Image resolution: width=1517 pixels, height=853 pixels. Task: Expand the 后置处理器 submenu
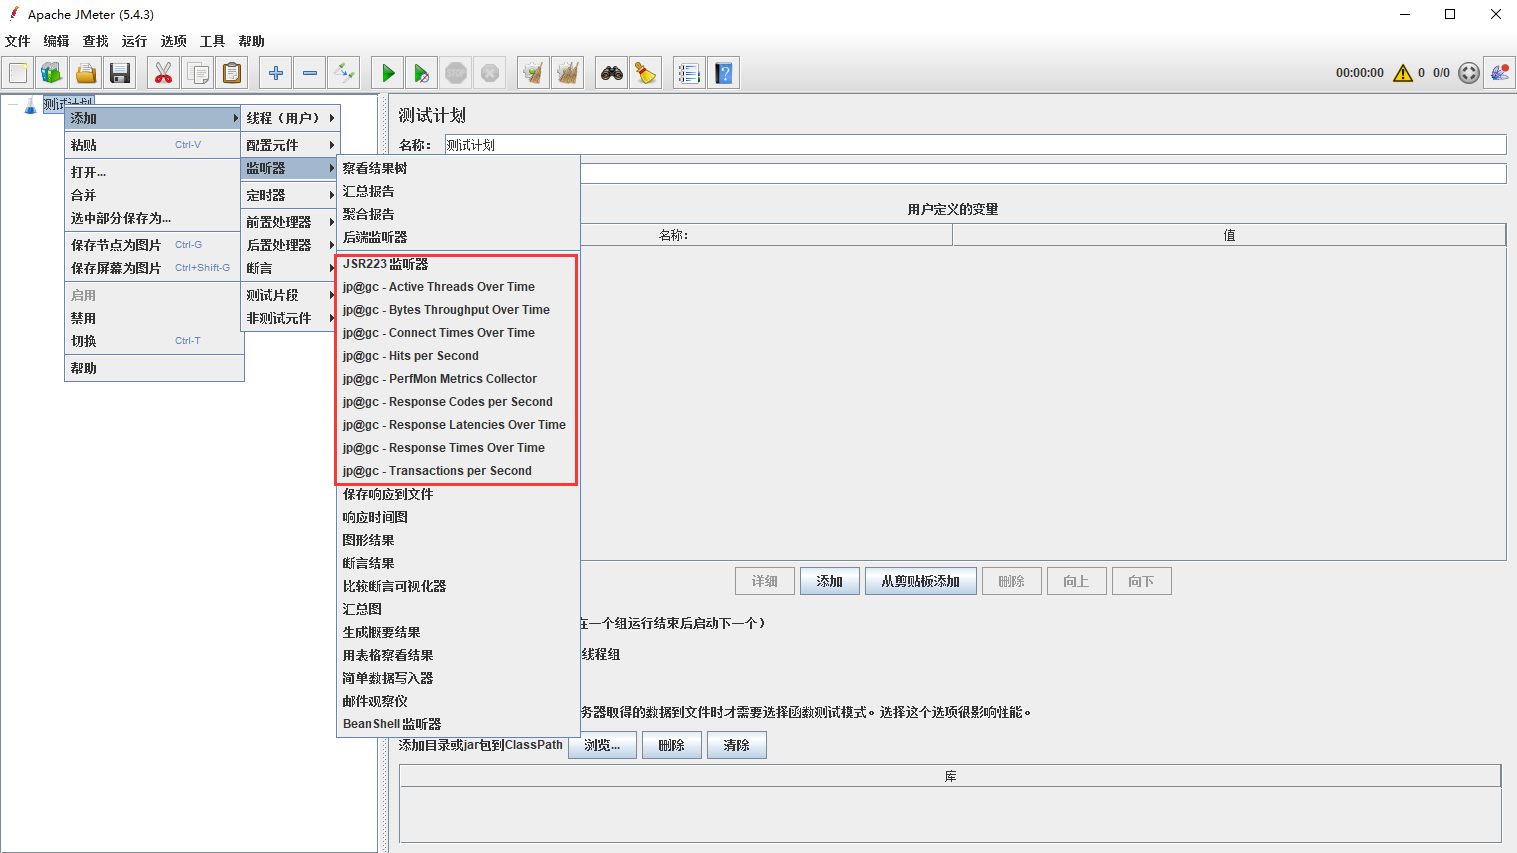pyautogui.click(x=290, y=245)
